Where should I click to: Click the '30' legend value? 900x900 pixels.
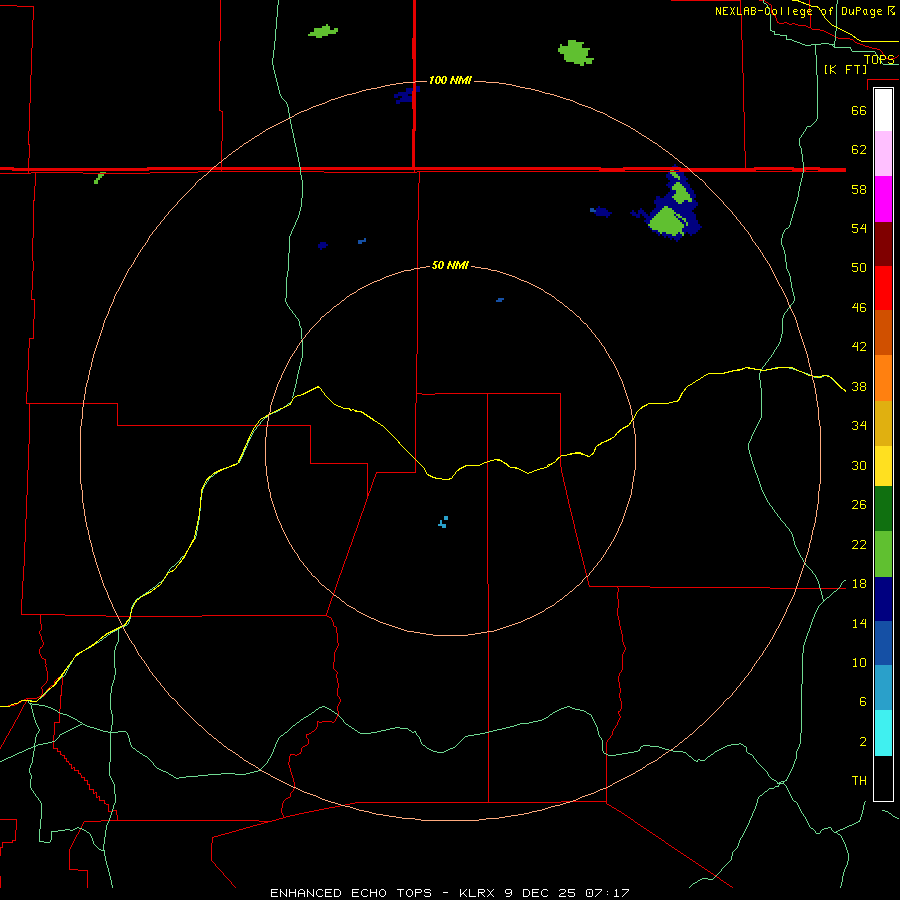(859, 465)
